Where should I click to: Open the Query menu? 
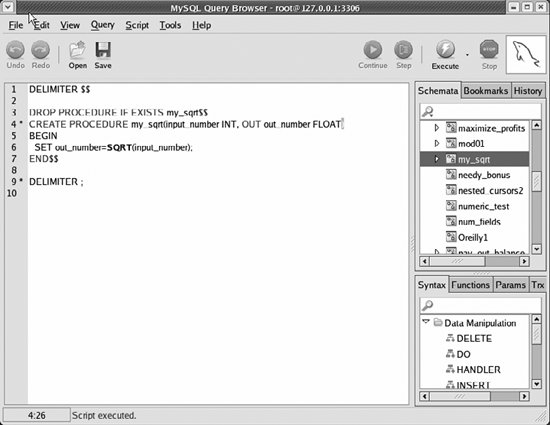coord(102,25)
